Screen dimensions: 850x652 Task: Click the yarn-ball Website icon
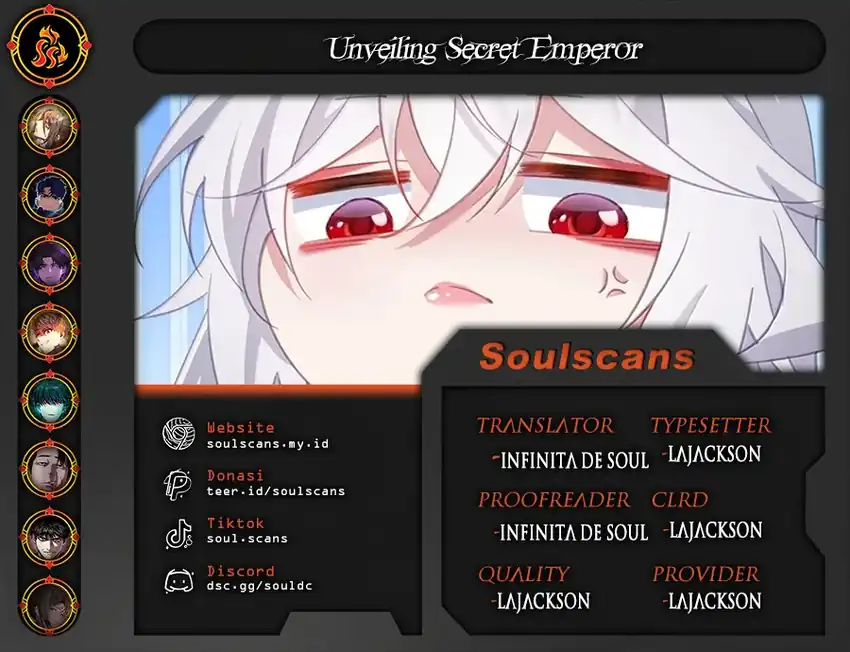(x=178, y=434)
